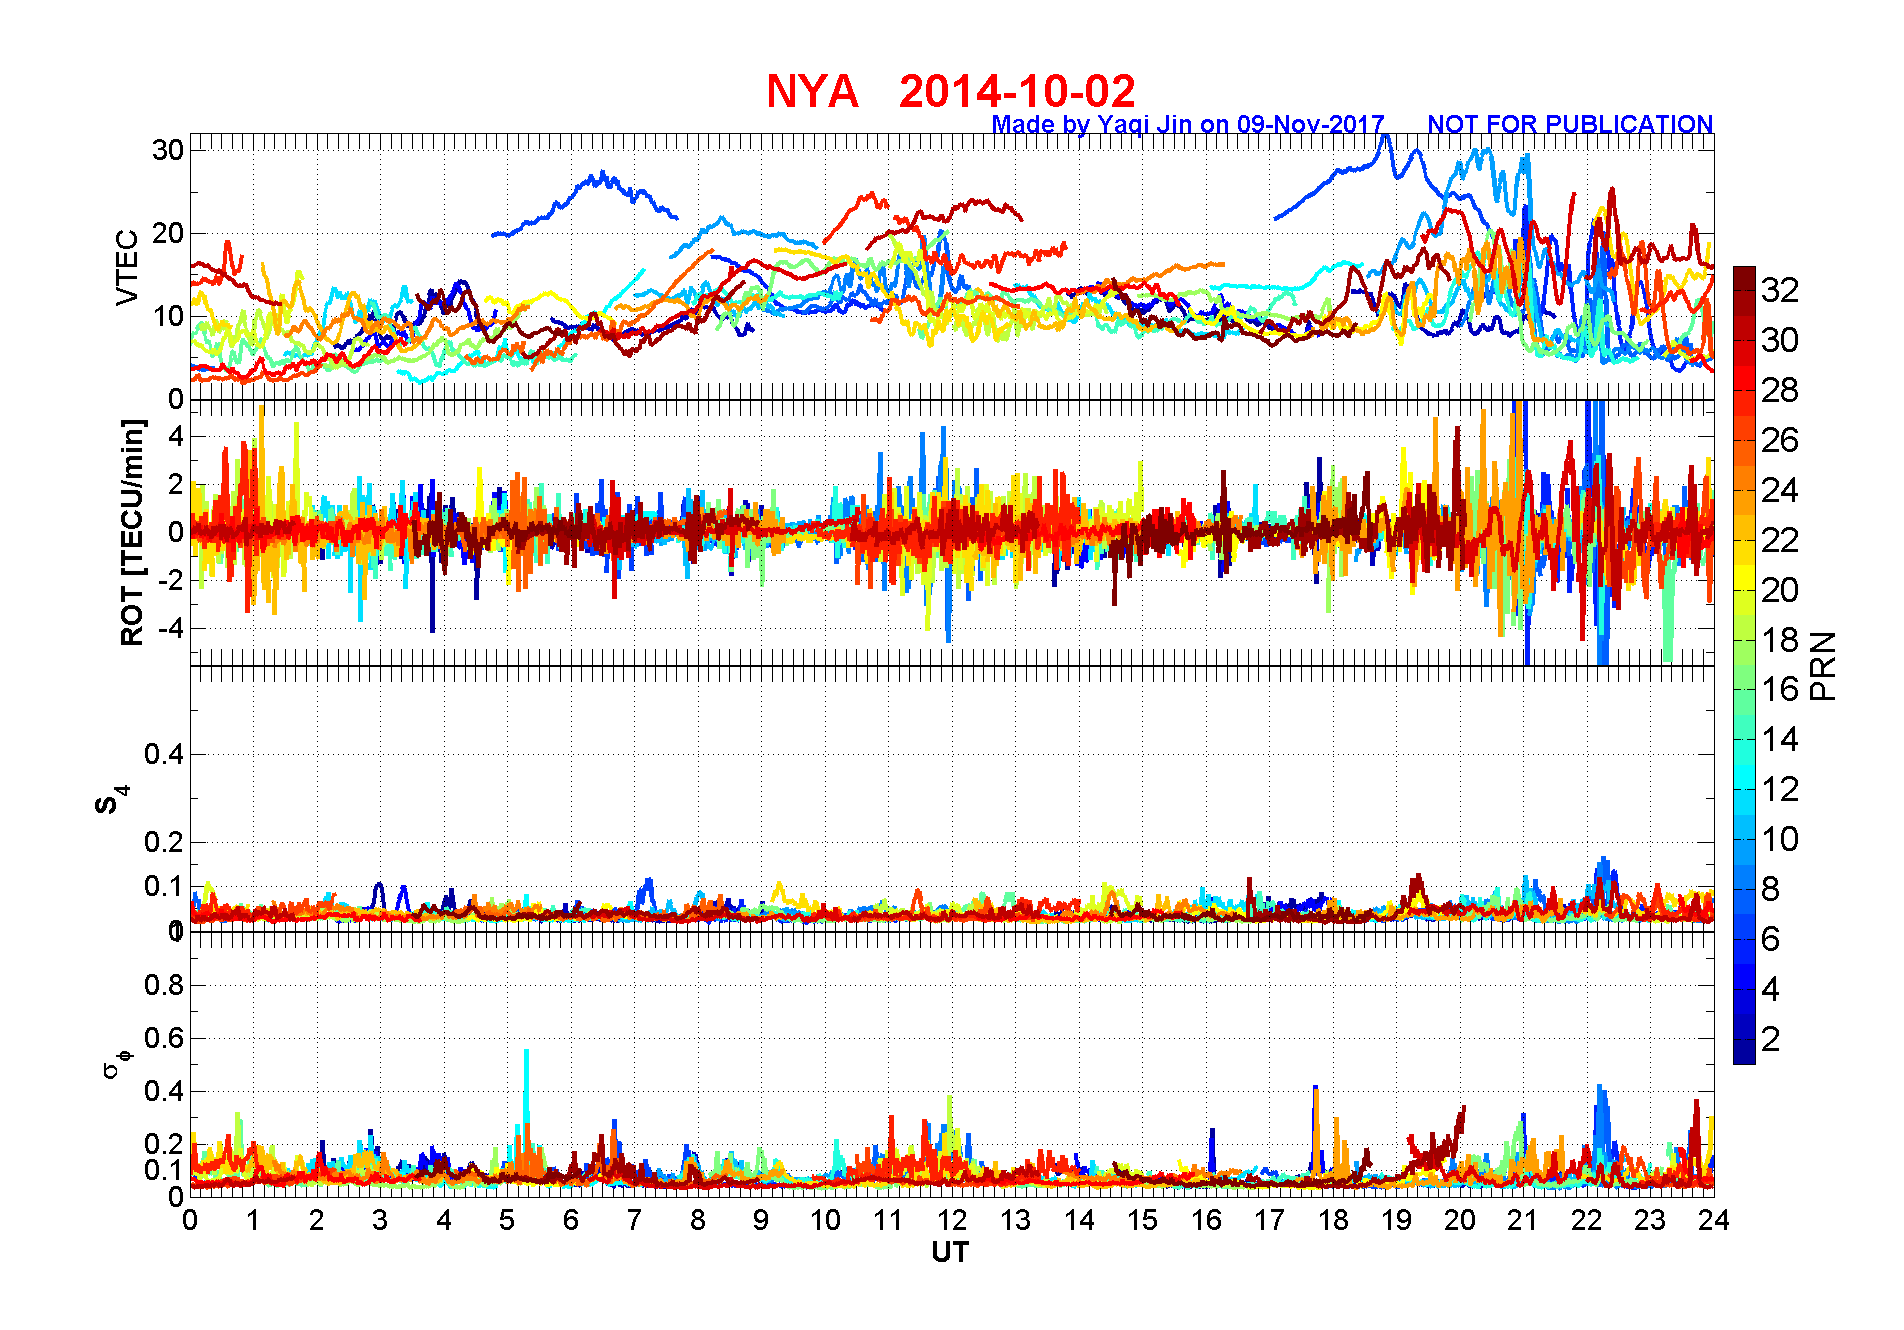
Task: Click UT axis tick label '17'
Action: tap(1269, 1220)
